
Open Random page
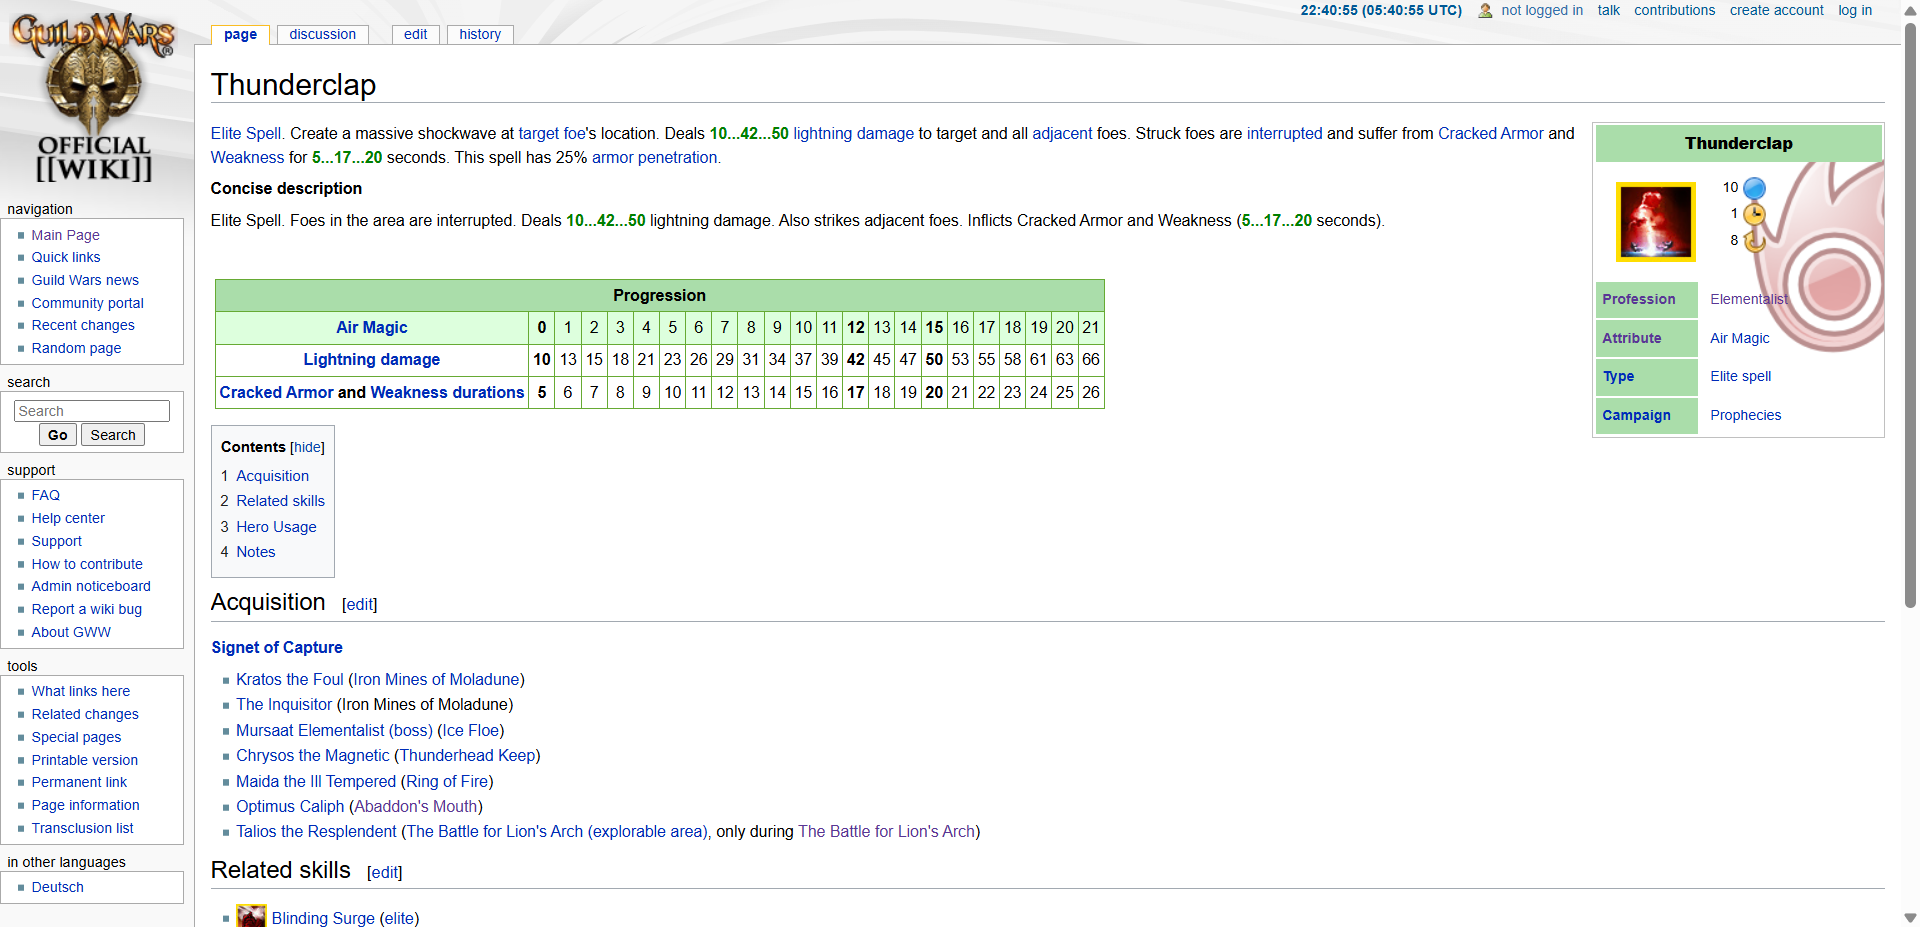tap(76, 348)
